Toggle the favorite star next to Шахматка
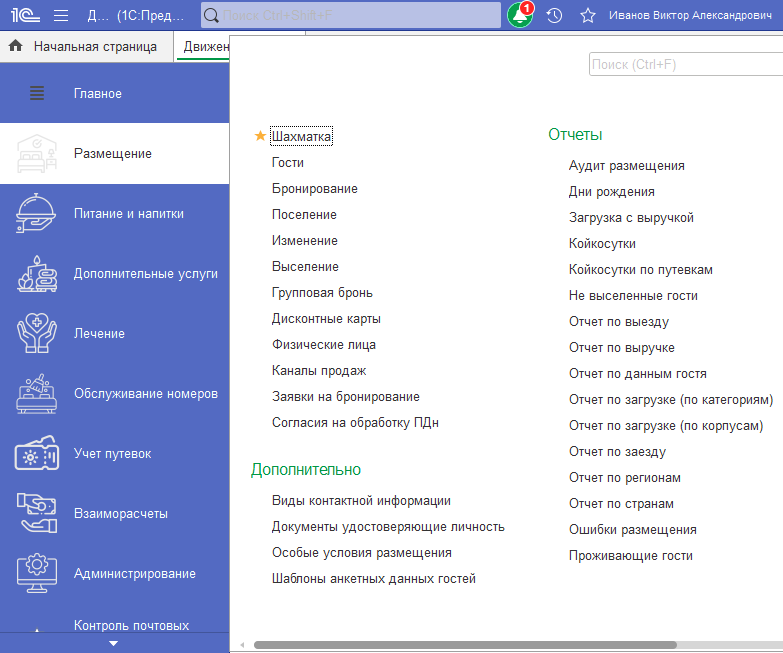783x653 pixels. pyautogui.click(x=260, y=136)
